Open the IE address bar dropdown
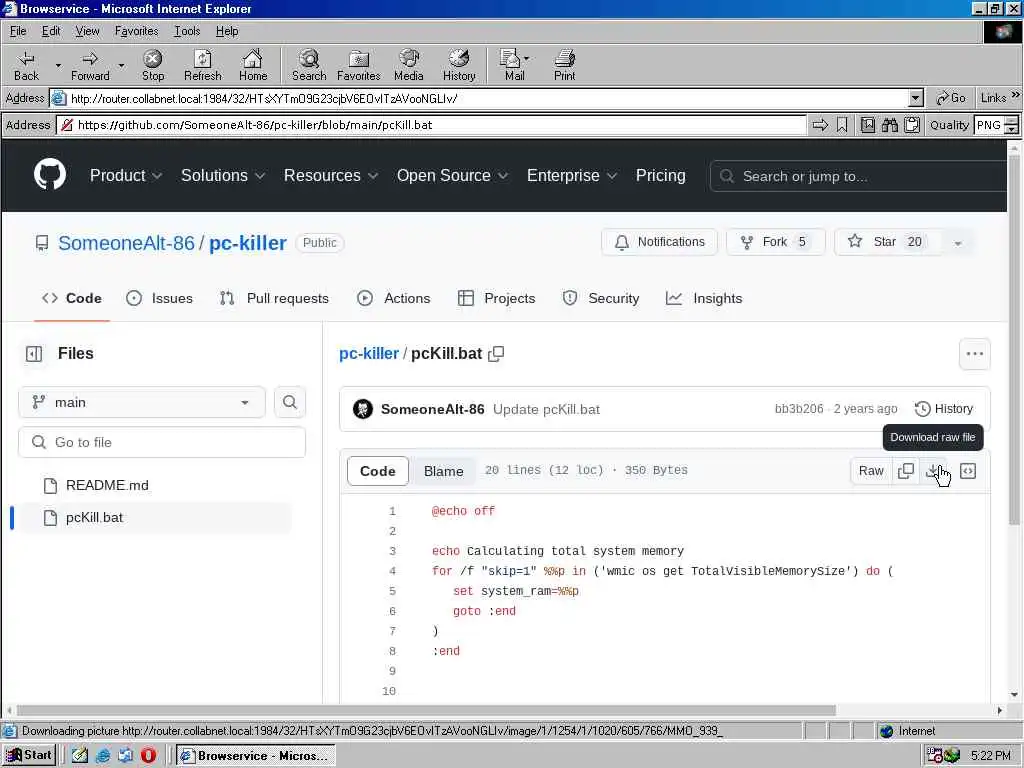Viewport: 1024px width, 768px height. [916, 99]
